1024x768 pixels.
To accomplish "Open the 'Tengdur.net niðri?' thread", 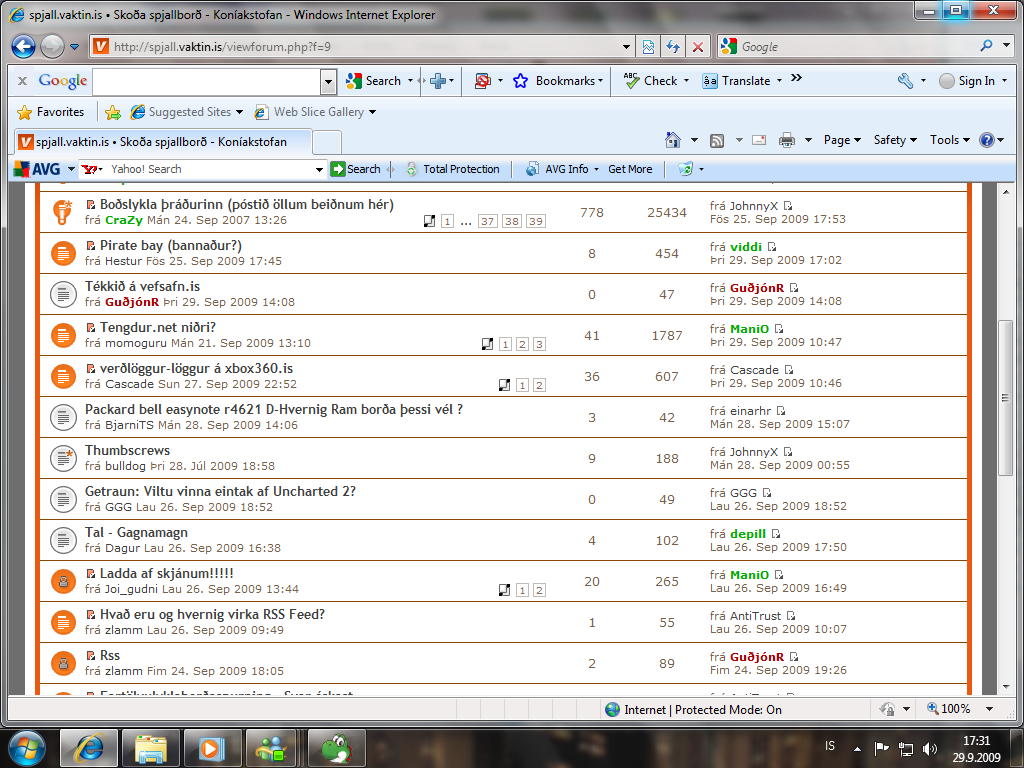I will pyautogui.click(x=157, y=327).
